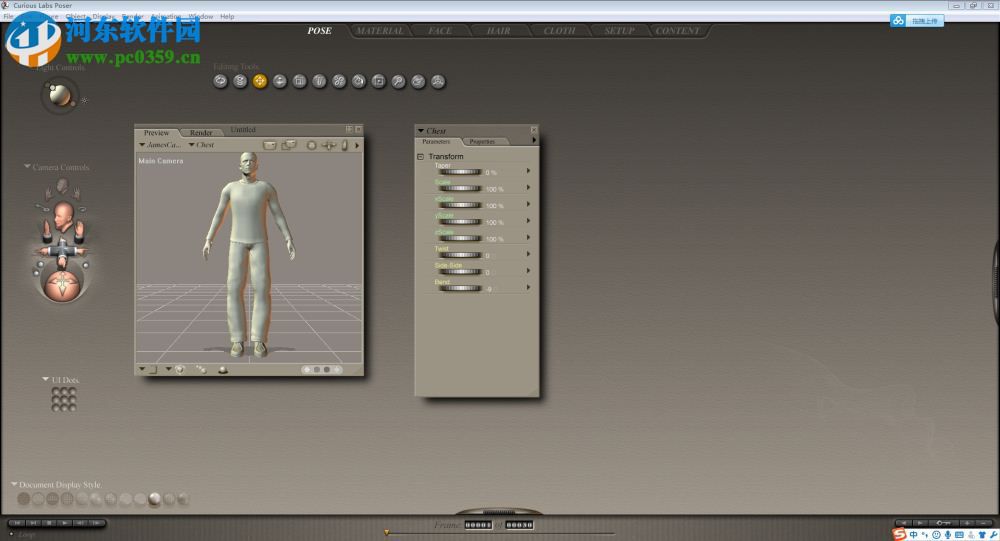Click the light sphere in Light Controls
The height and width of the screenshot is (541, 1000).
pos(60,96)
